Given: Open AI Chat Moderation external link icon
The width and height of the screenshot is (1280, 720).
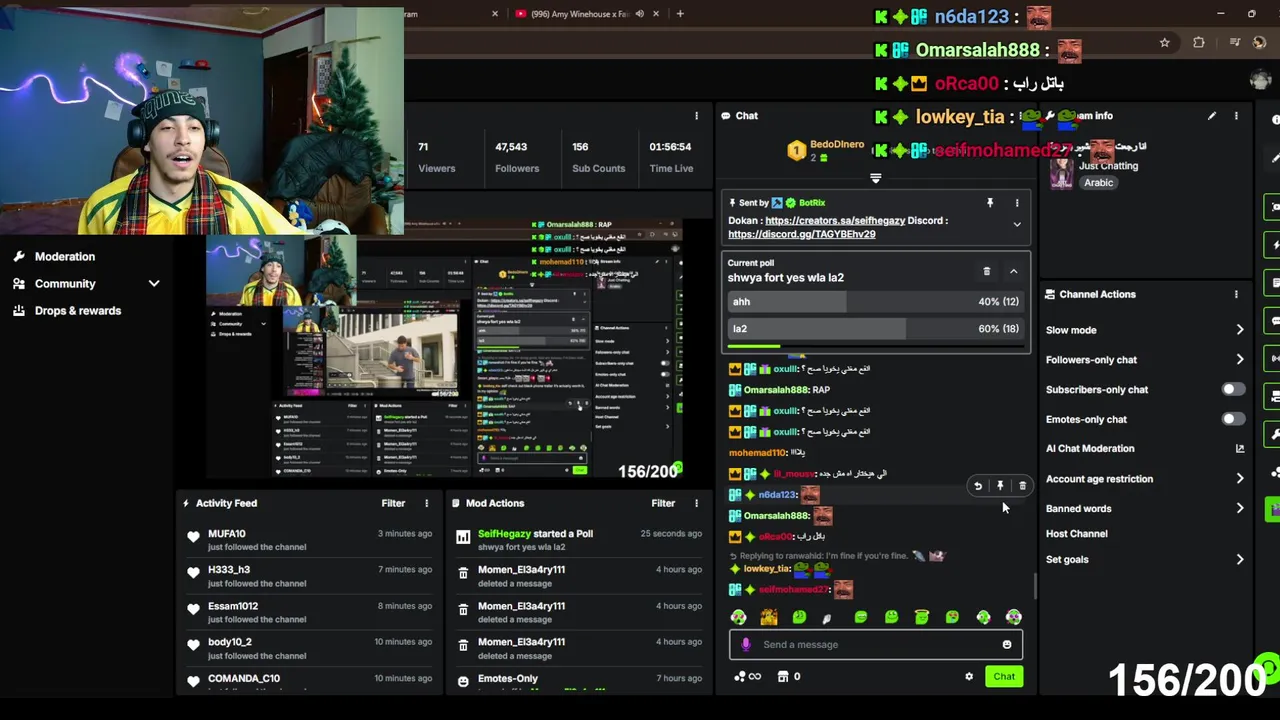Looking at the screenshot, I should click(x=1240, y=449).
